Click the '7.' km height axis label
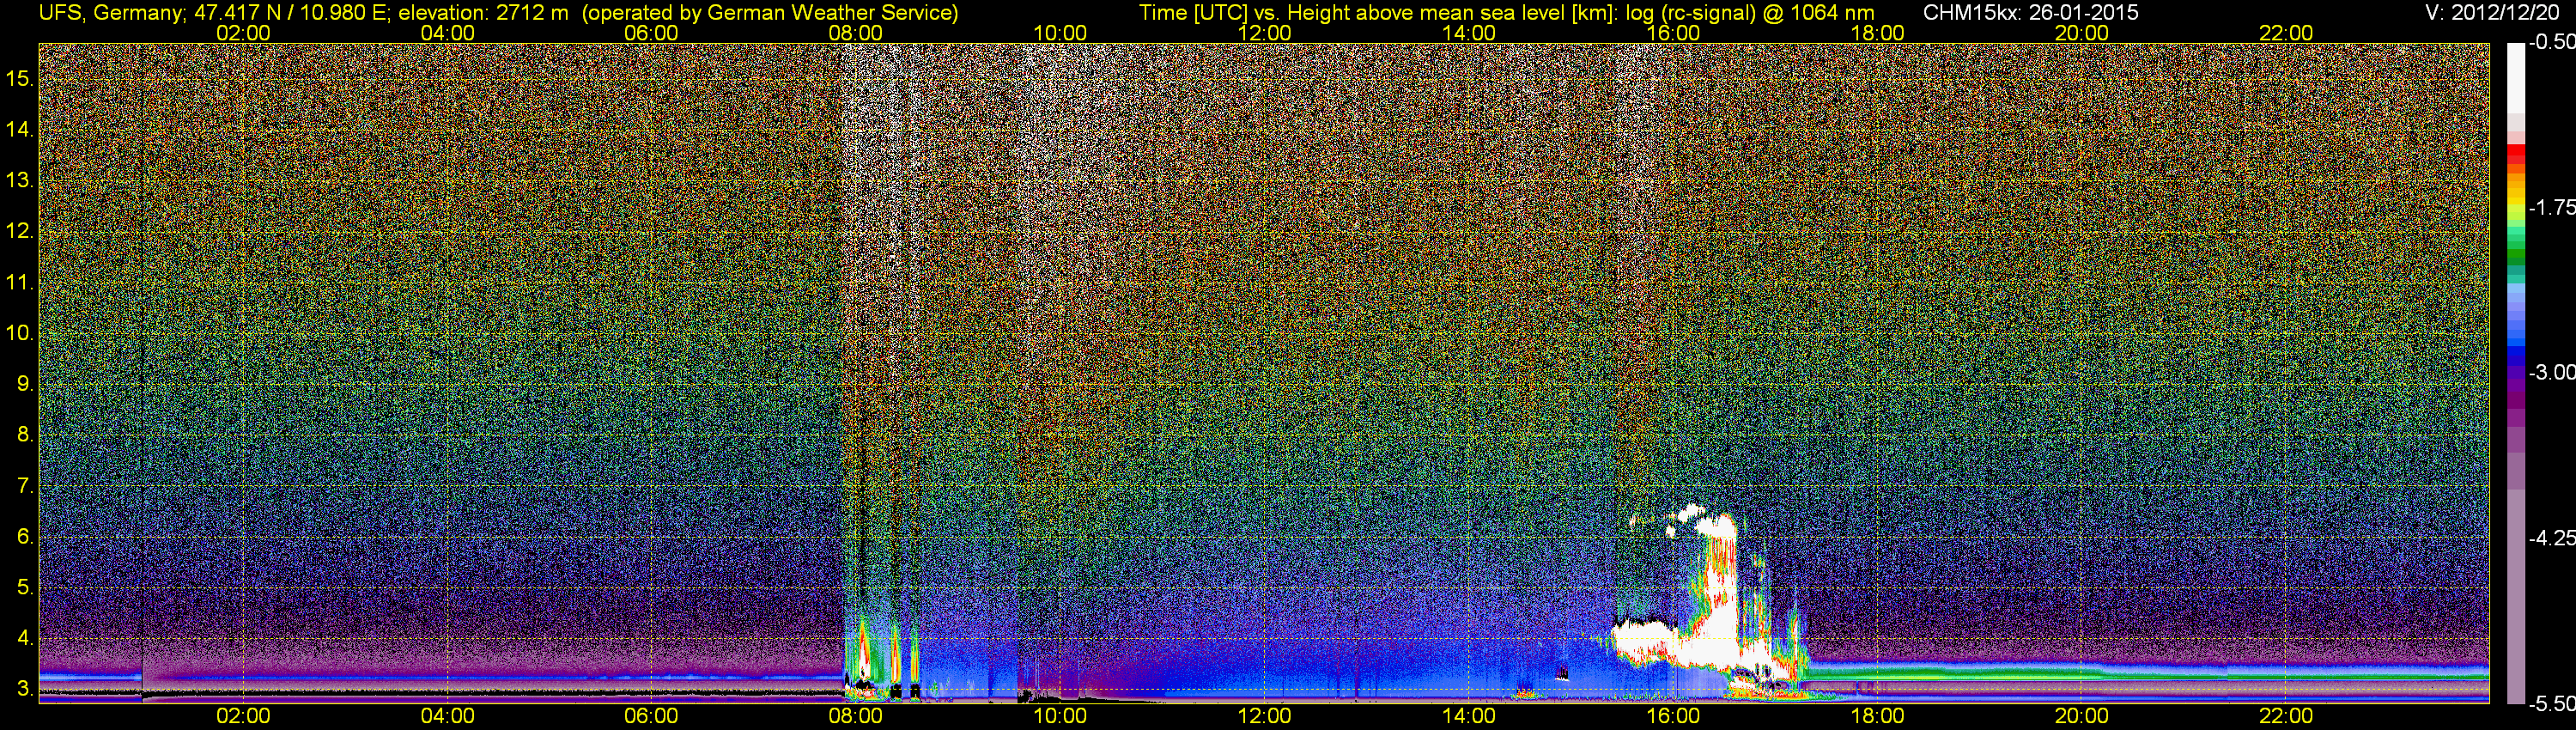This screenshot has height=730, width=2576. point(25,486)
